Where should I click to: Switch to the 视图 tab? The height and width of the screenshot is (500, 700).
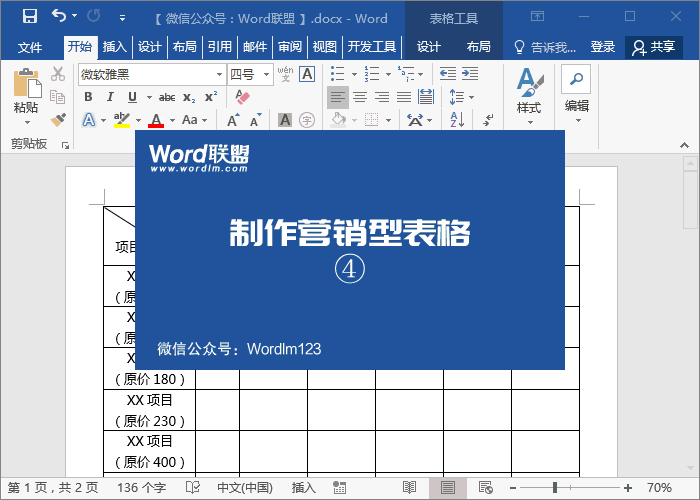click(325, 46)
